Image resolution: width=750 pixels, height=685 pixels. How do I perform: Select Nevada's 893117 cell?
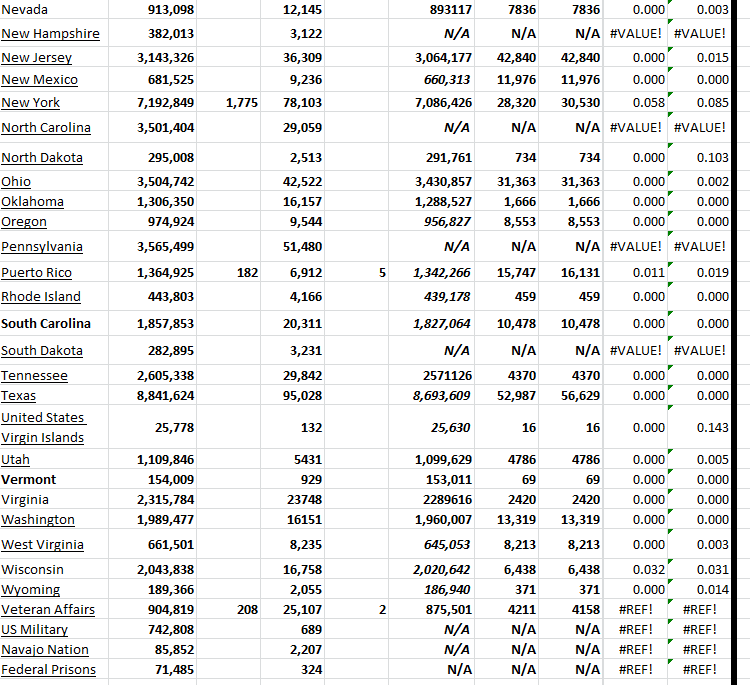[432, 10]
